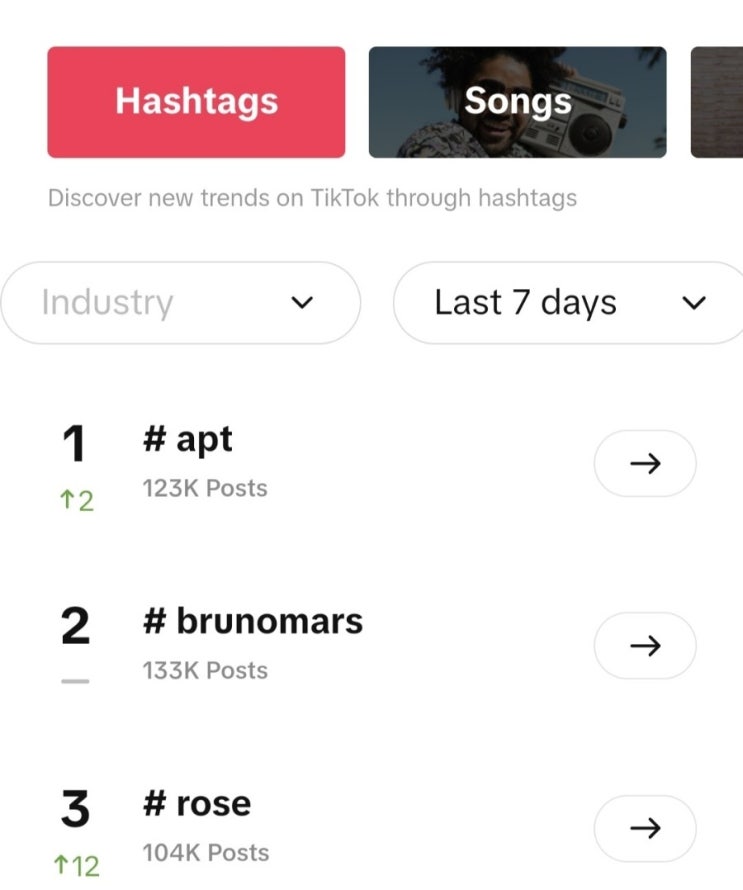Click the gray no-change dash under rank 2

tap(75, 681)
